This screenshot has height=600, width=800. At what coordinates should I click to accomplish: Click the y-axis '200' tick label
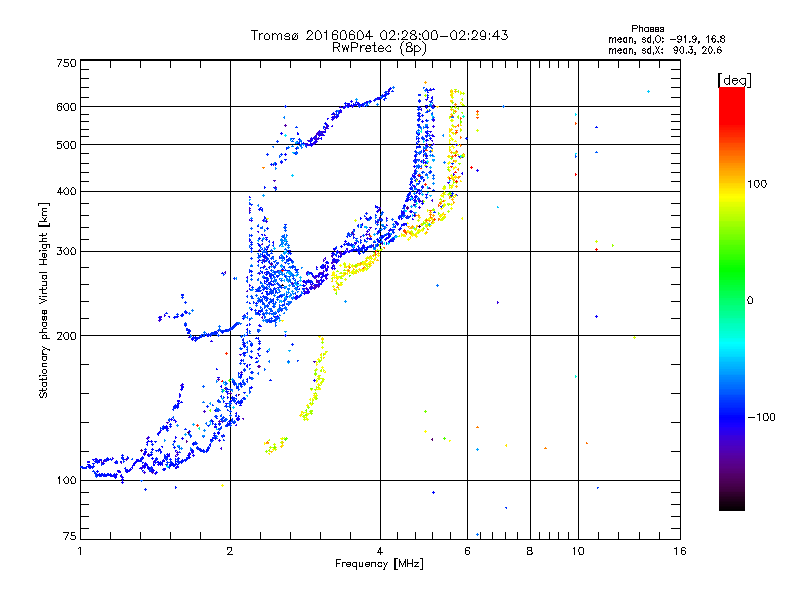(67, 336)
